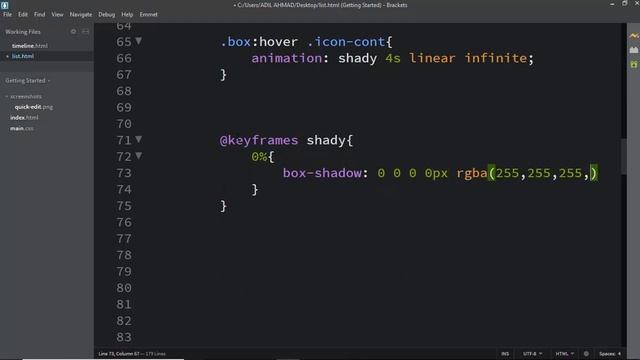
Task: Click the green extension icon in right toolbar
Action: tap(633, 64)
